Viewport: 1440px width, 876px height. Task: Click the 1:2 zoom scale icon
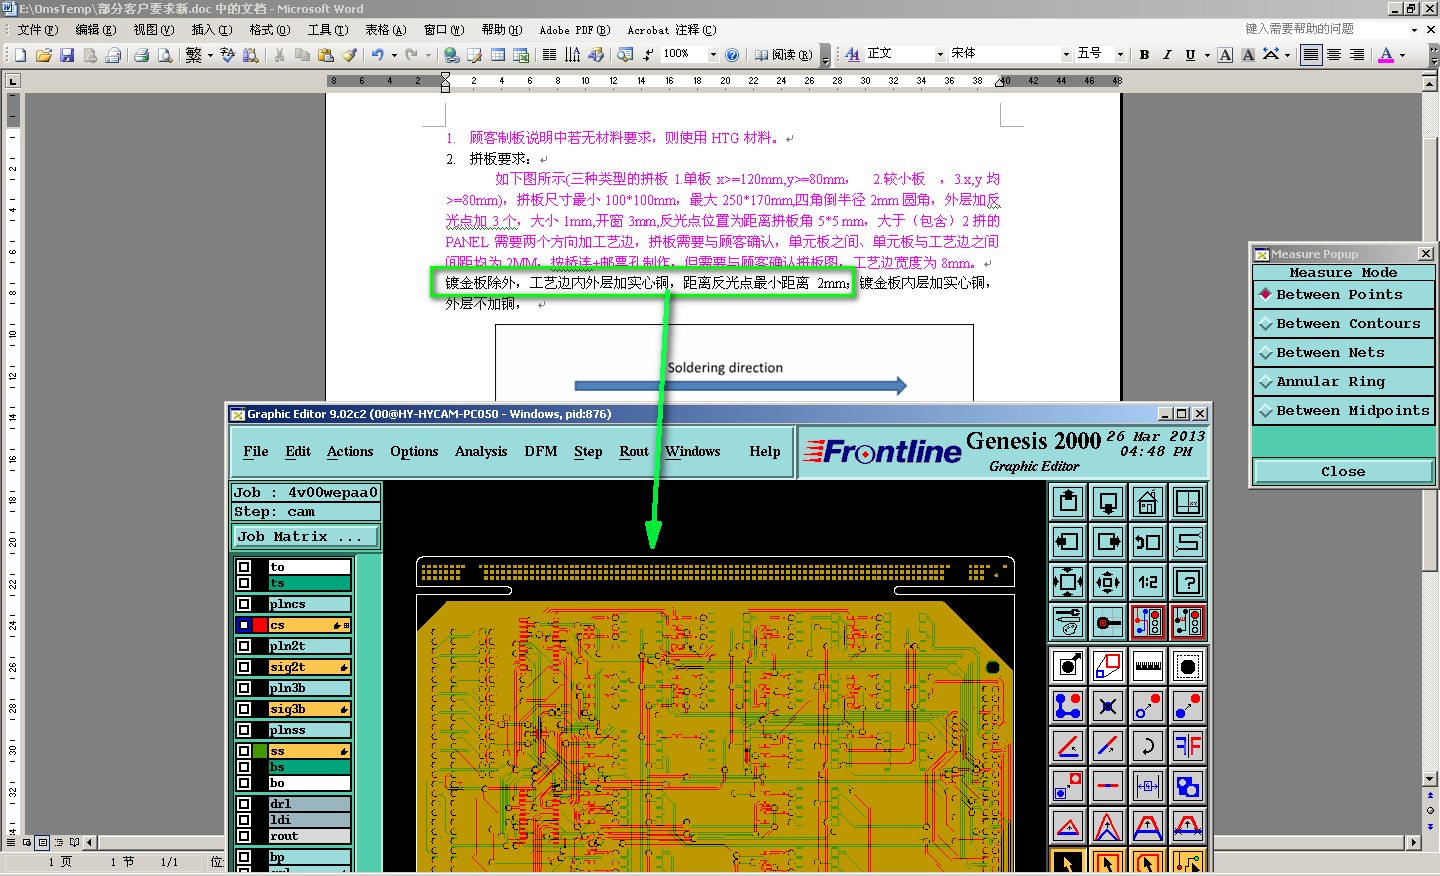tap(1148, 582)
